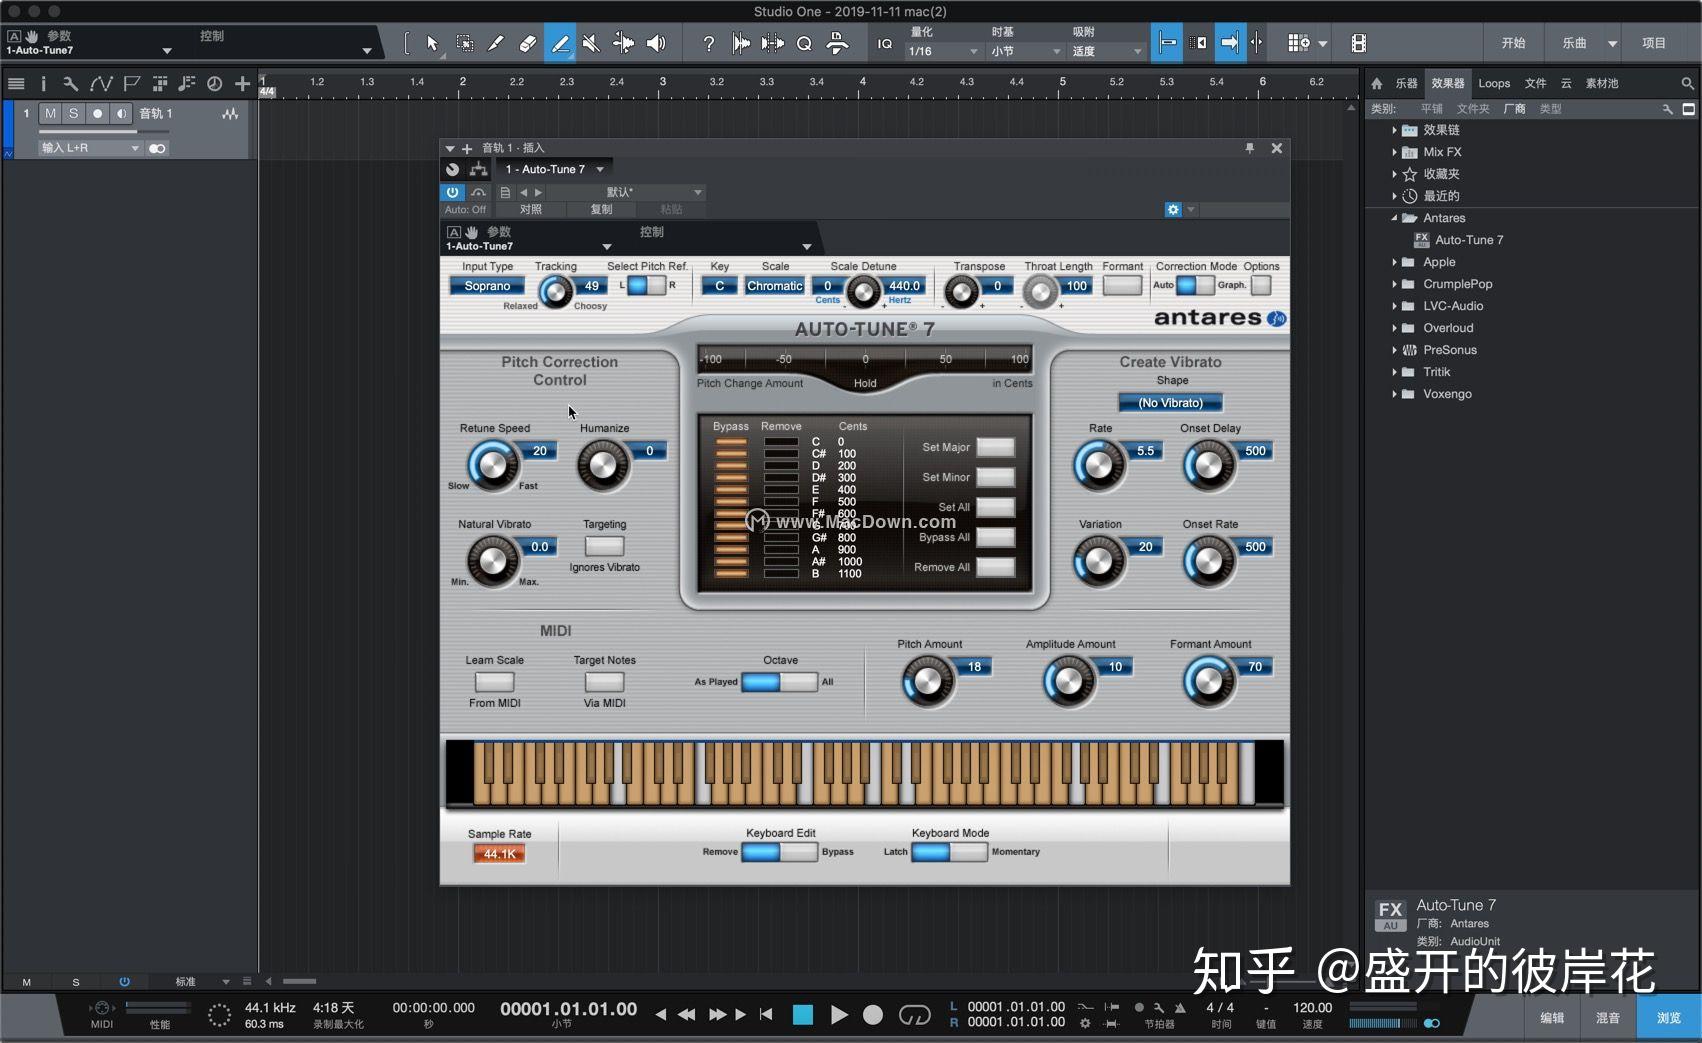Open quantize 1/16 dropdown
This screenshot has width=1702, height=1043.
click(943, 51)
